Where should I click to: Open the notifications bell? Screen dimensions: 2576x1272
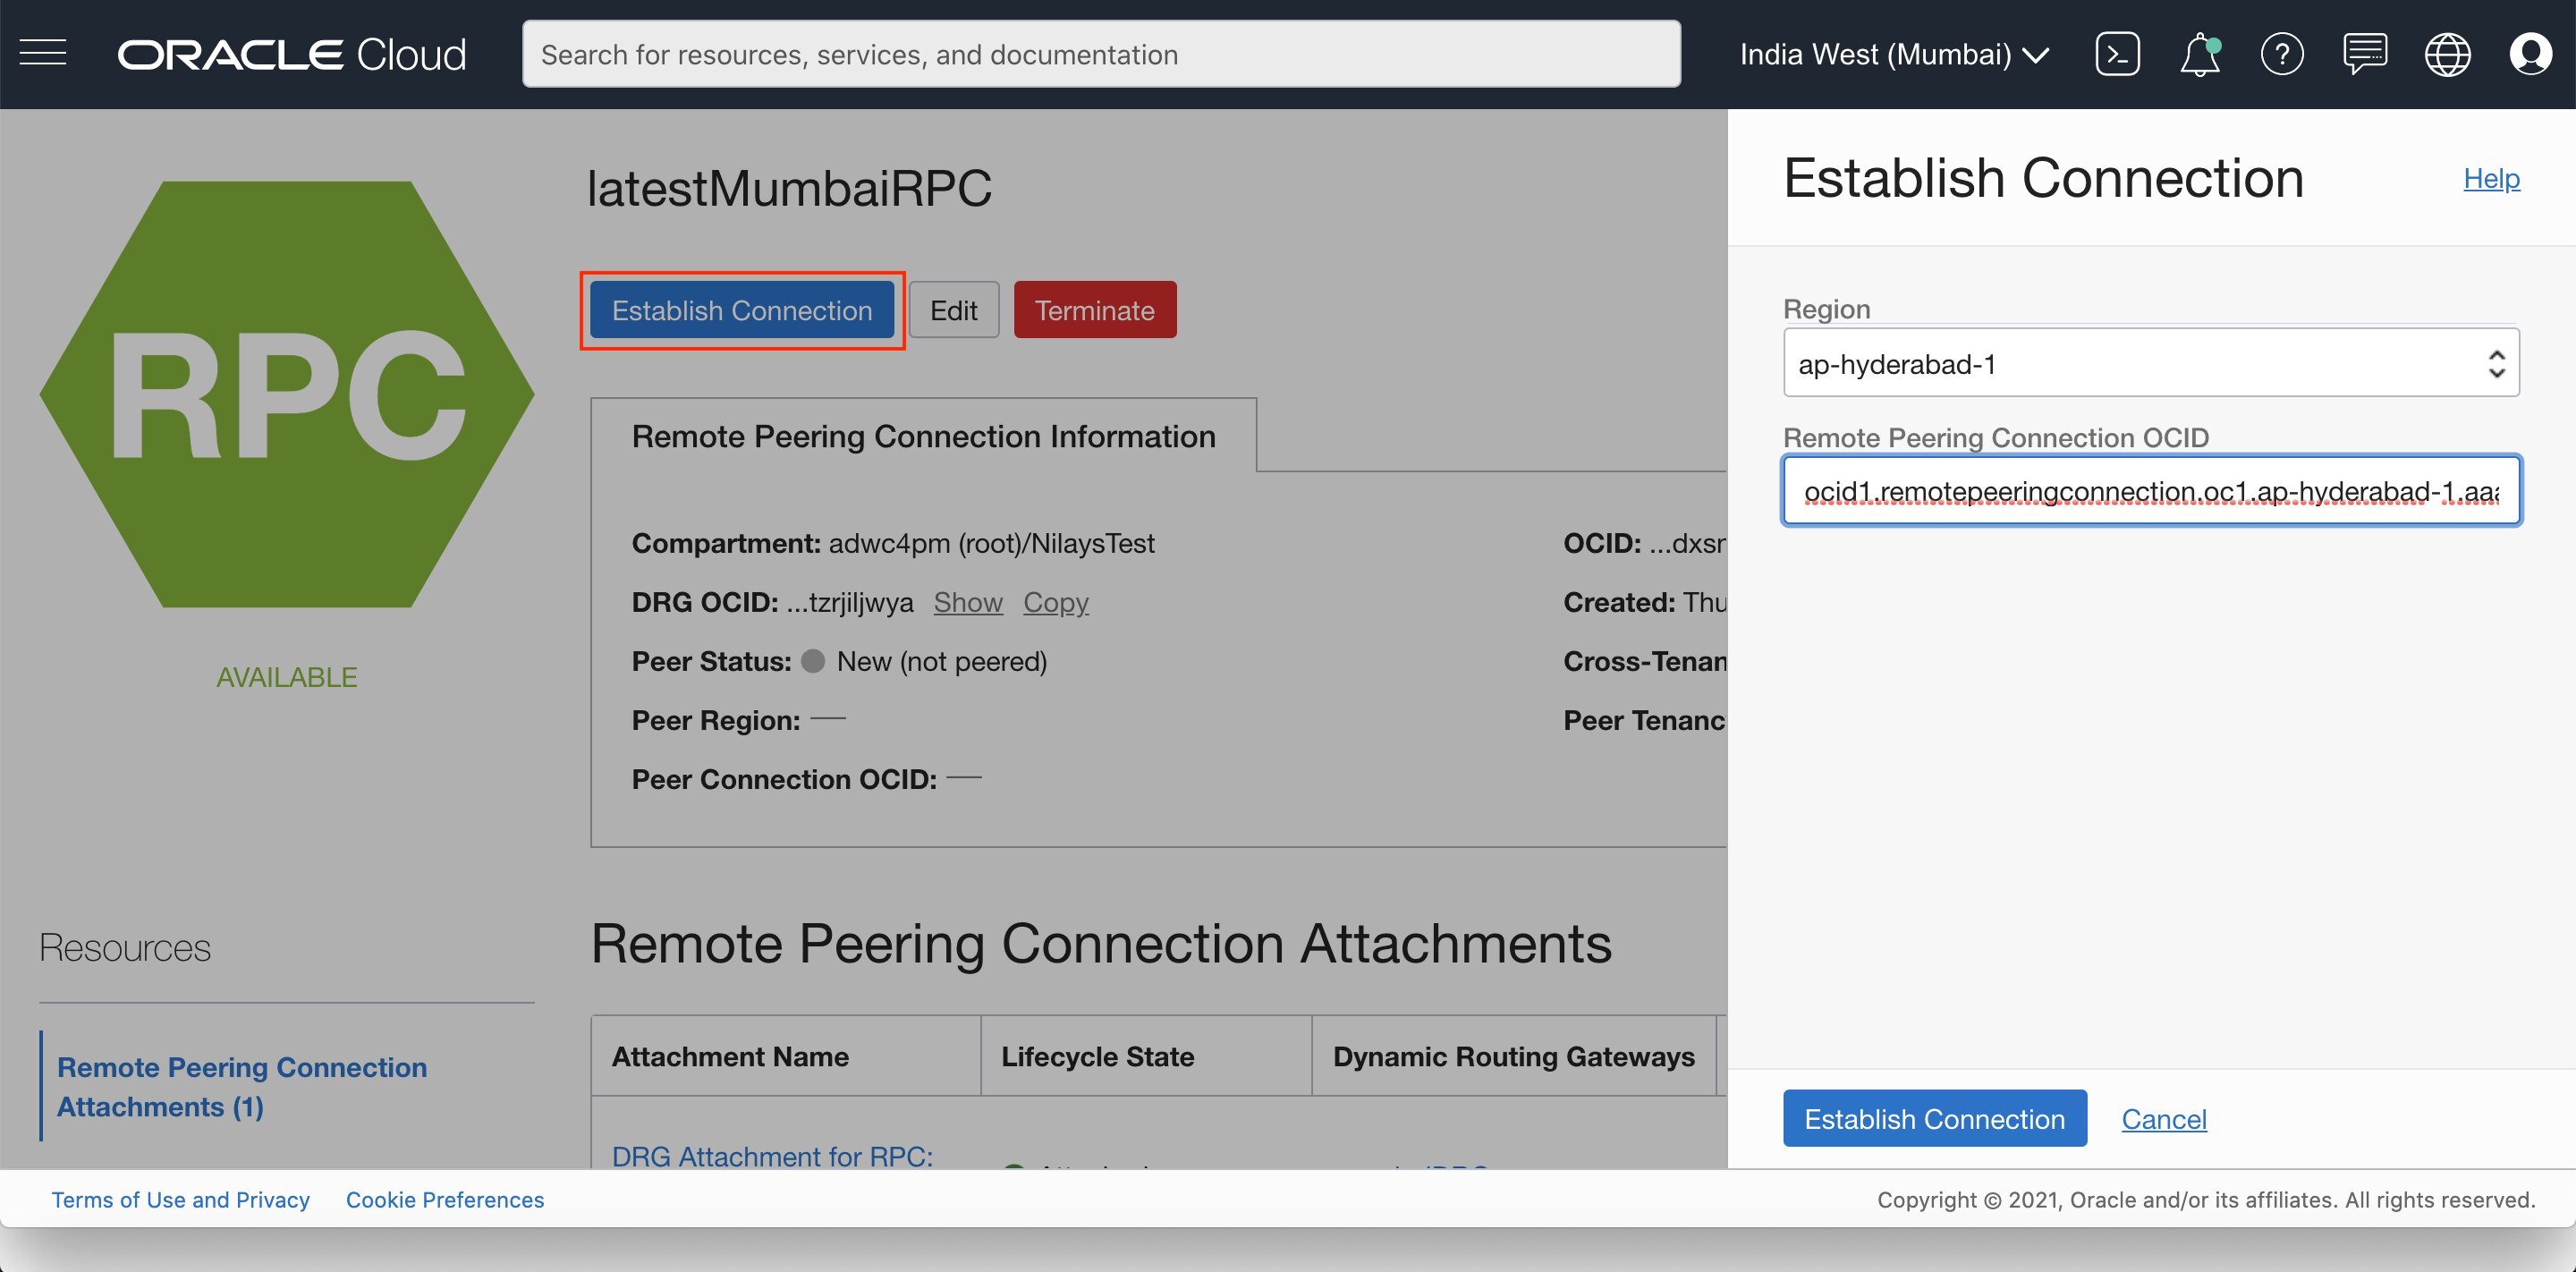(2199, 54)
